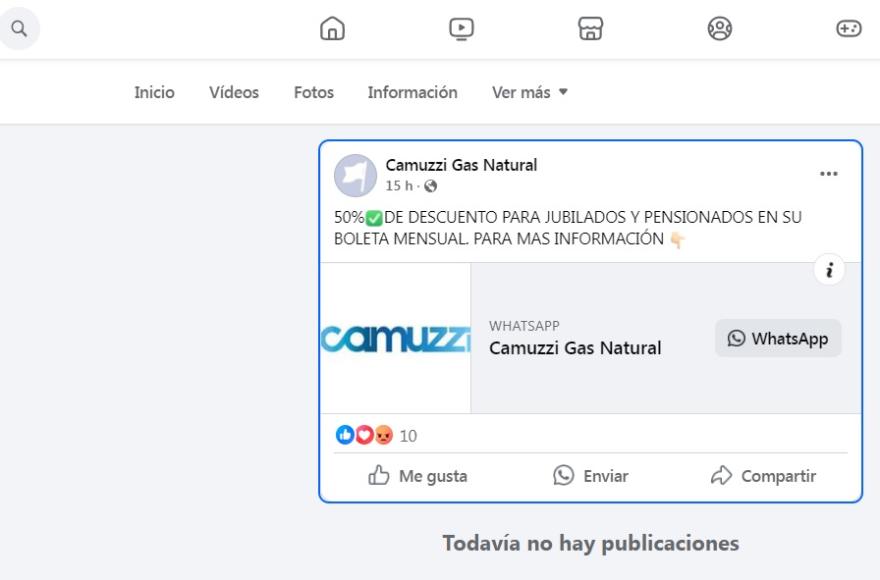Open the Camuzzi logo thumbnail

point(396,338)
